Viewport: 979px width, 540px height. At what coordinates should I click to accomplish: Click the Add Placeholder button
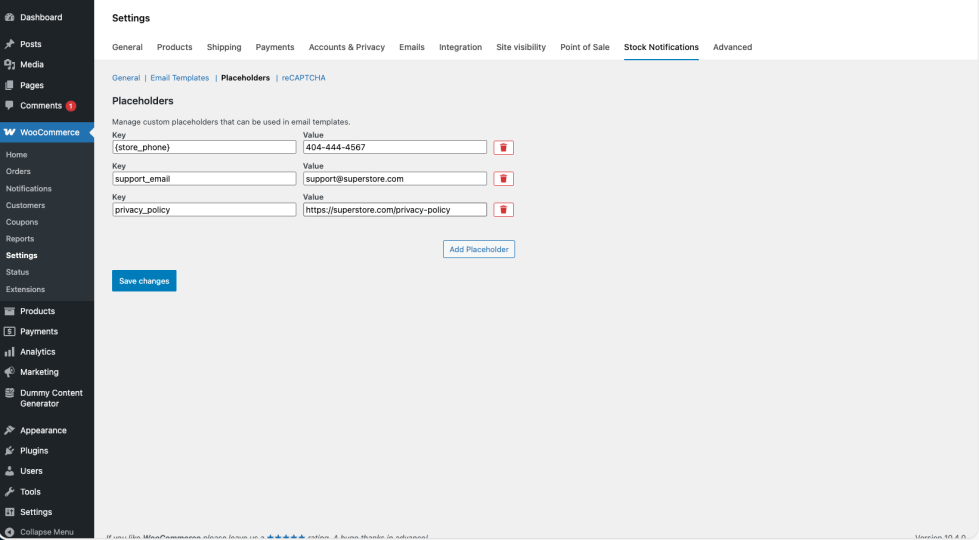tap(479, 249)
